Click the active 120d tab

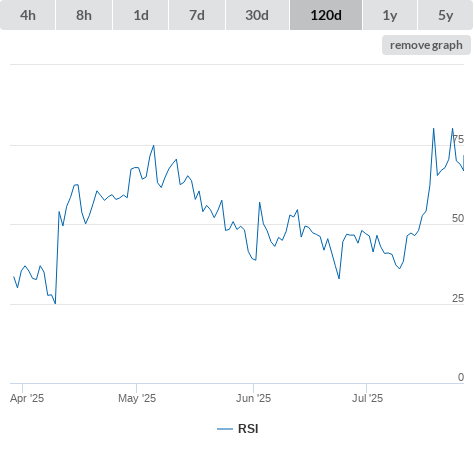coord(326,15)
